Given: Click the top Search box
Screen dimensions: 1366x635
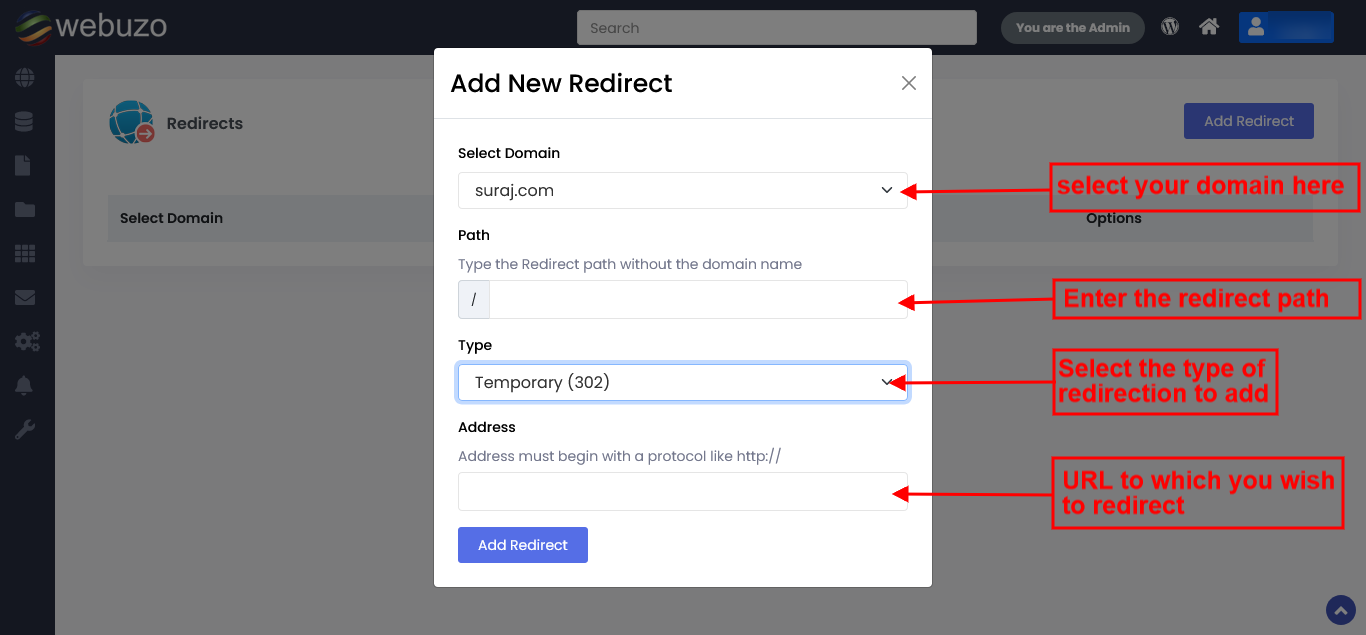Looking at the screenshot, I should tap(776, 28).
